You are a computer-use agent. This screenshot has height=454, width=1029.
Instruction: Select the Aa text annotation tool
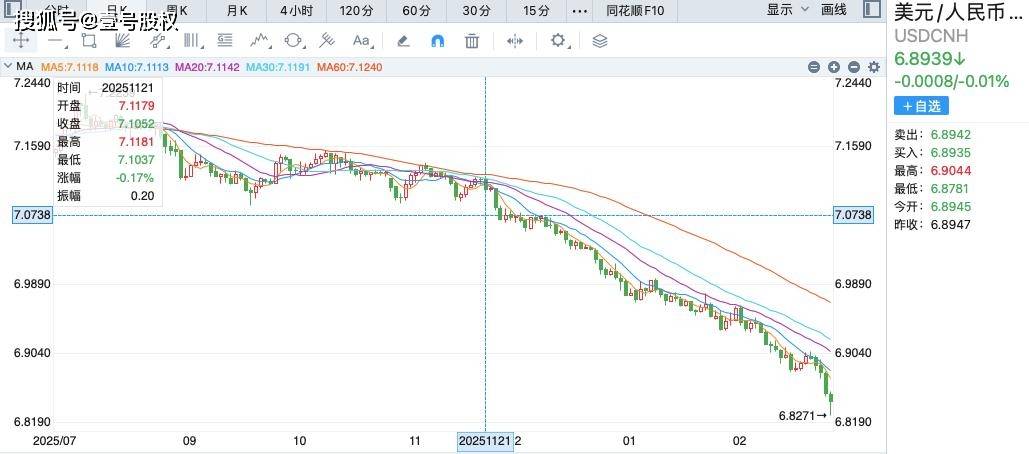tap(361, 41)
